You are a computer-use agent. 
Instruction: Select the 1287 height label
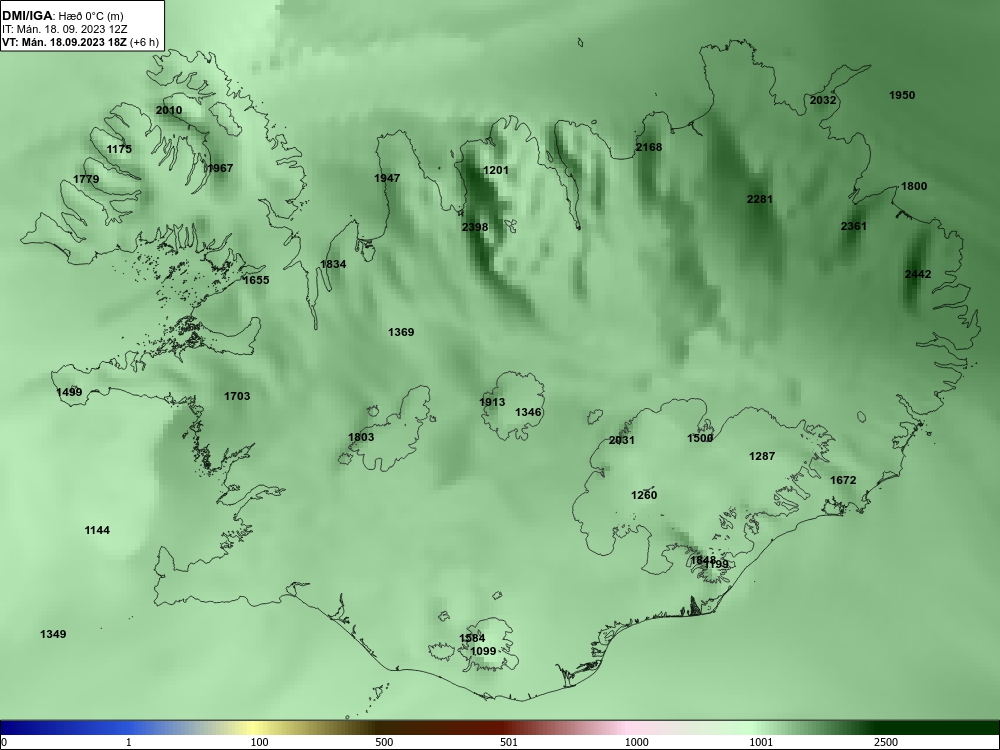[762, 457]
